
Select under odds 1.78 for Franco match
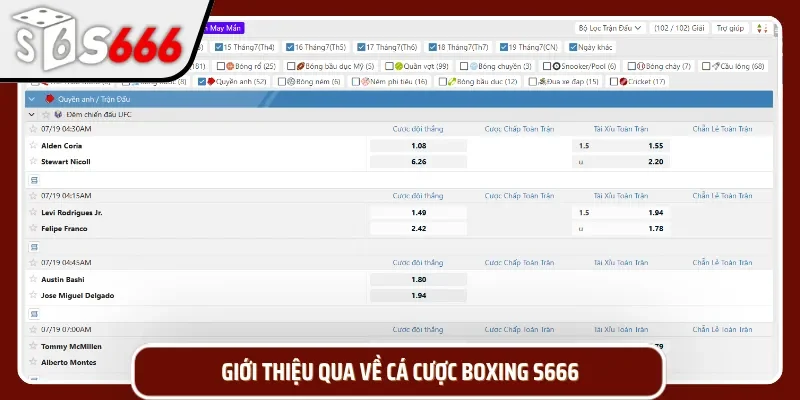621,228
